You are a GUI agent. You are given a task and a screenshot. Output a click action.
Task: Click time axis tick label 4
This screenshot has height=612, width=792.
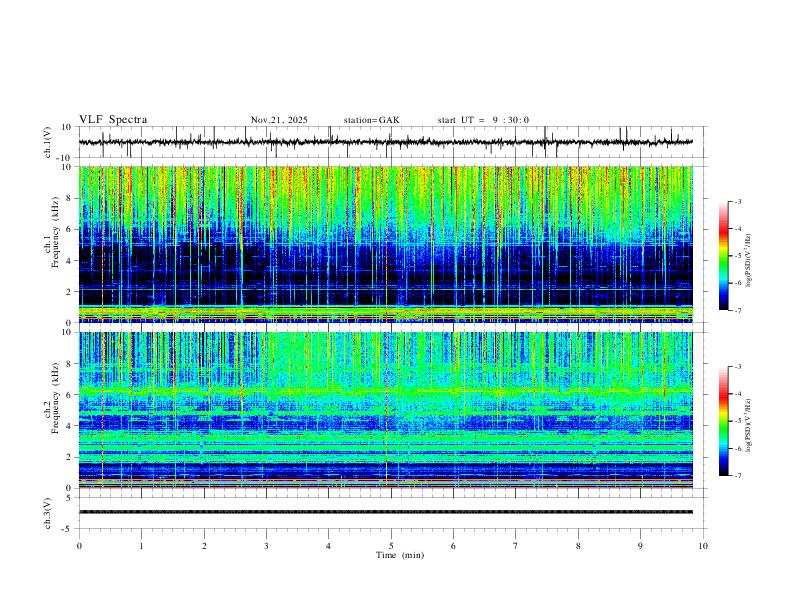click(x=329, y=546)
